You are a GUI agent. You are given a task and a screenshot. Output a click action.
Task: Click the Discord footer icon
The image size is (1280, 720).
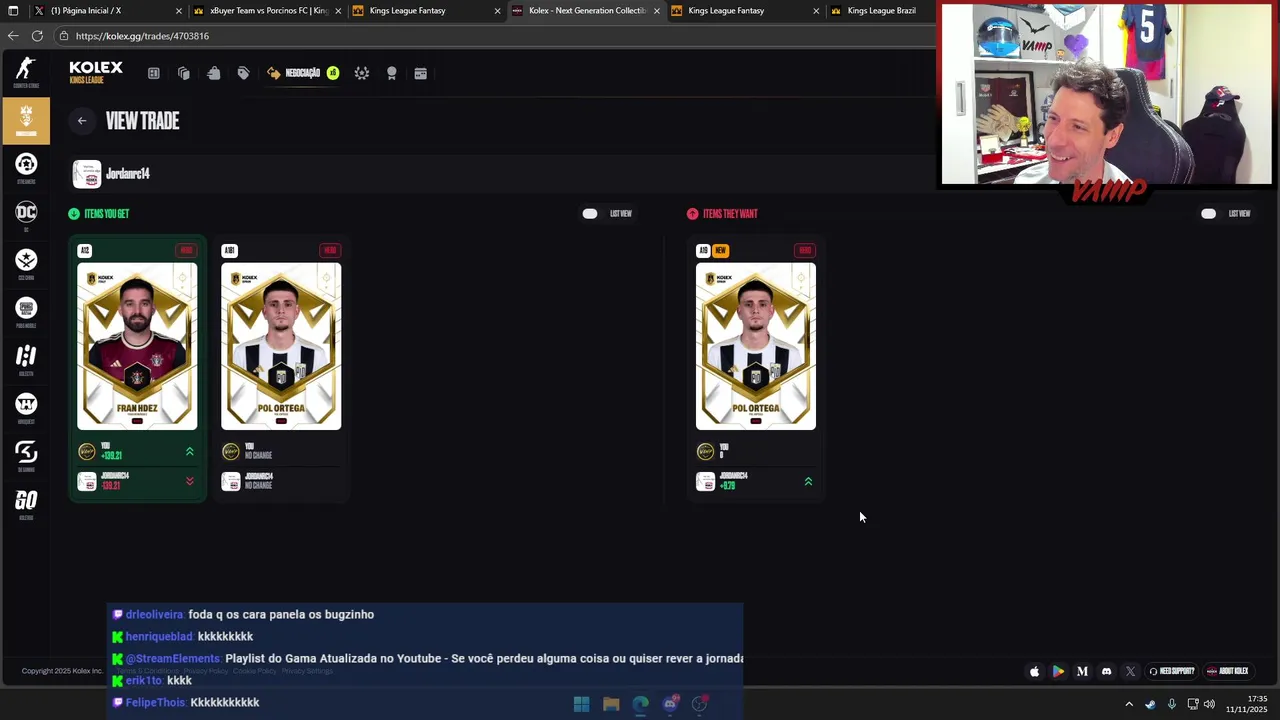click(x=1106, y=672)
